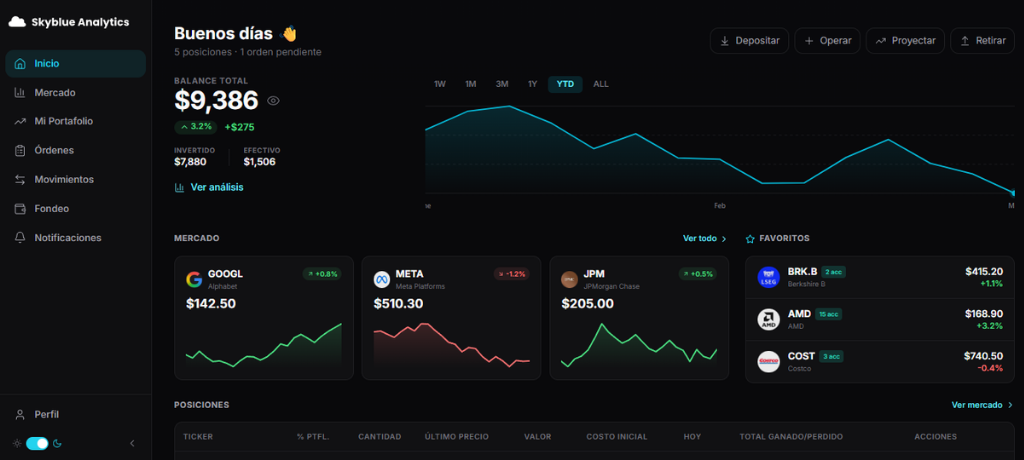Click the Fondeo wallet icon

pos(20,208)
